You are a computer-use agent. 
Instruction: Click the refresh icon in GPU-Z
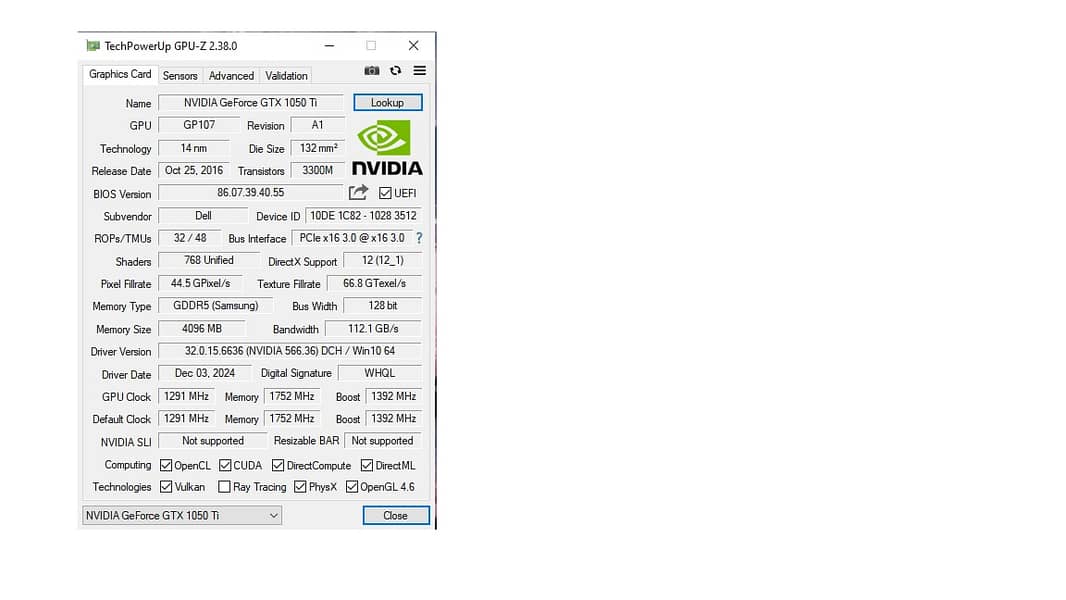[x=395, y=71]
